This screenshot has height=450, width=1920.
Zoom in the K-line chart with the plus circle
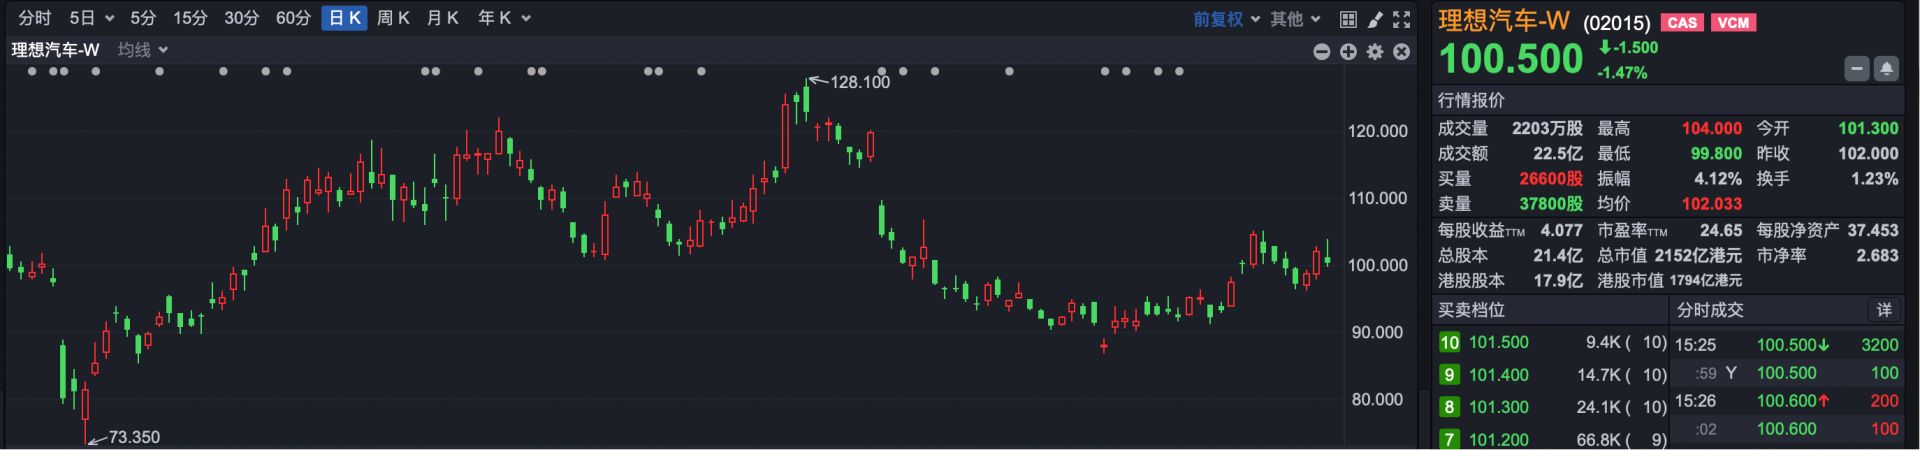(1349, 51)
